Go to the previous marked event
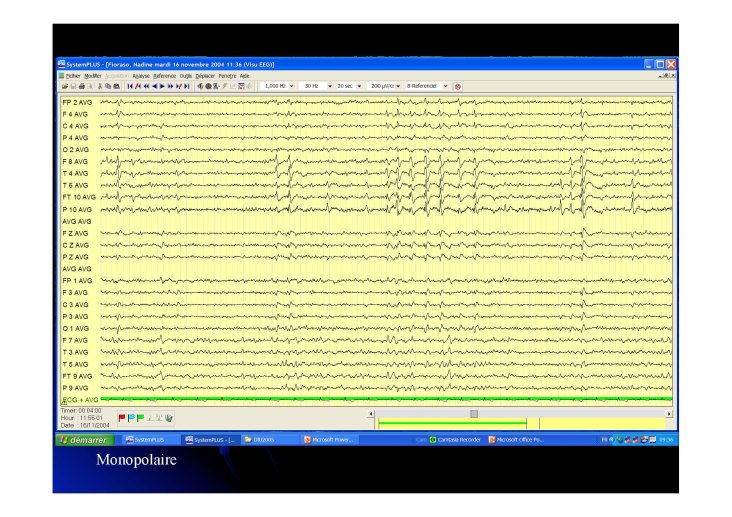 [x=138, y=86]
